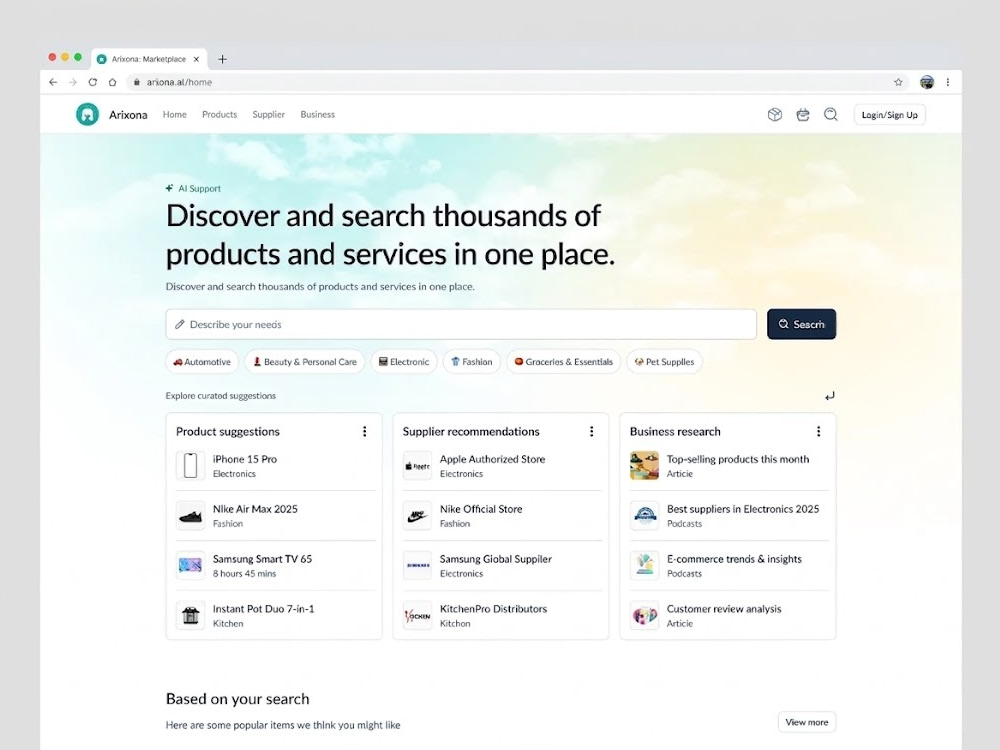Click the Nike Air Max 2025 shoe thumbnail

190,515
